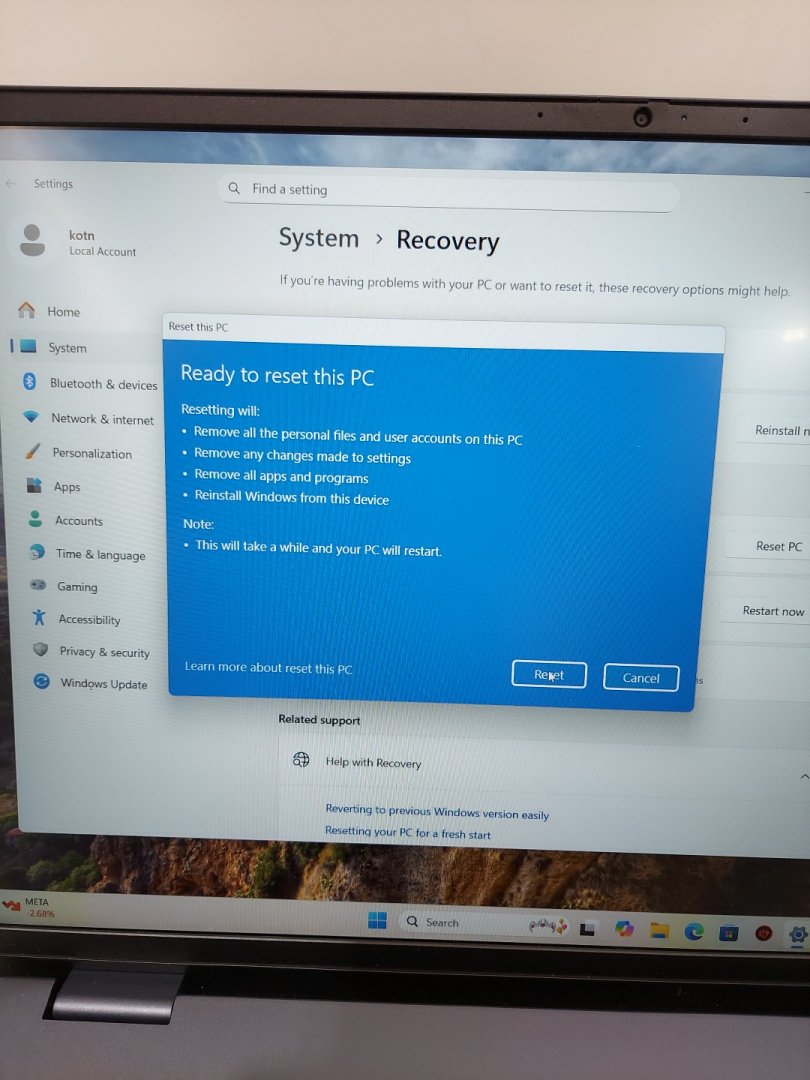Select Privacy & security in sidebar
810x1080 pixels.
(104, 652)
